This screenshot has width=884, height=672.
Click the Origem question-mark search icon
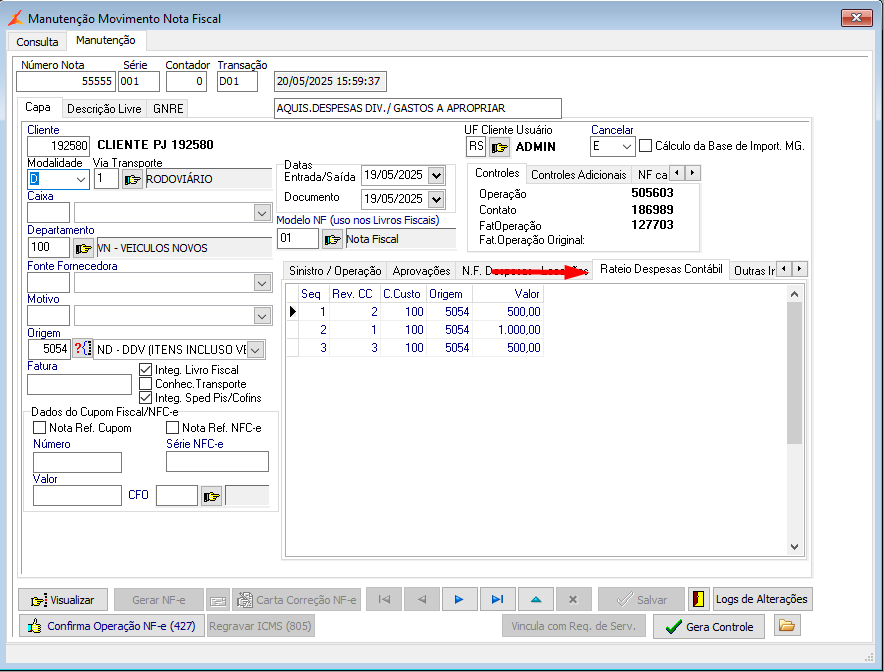click(82, 349)
